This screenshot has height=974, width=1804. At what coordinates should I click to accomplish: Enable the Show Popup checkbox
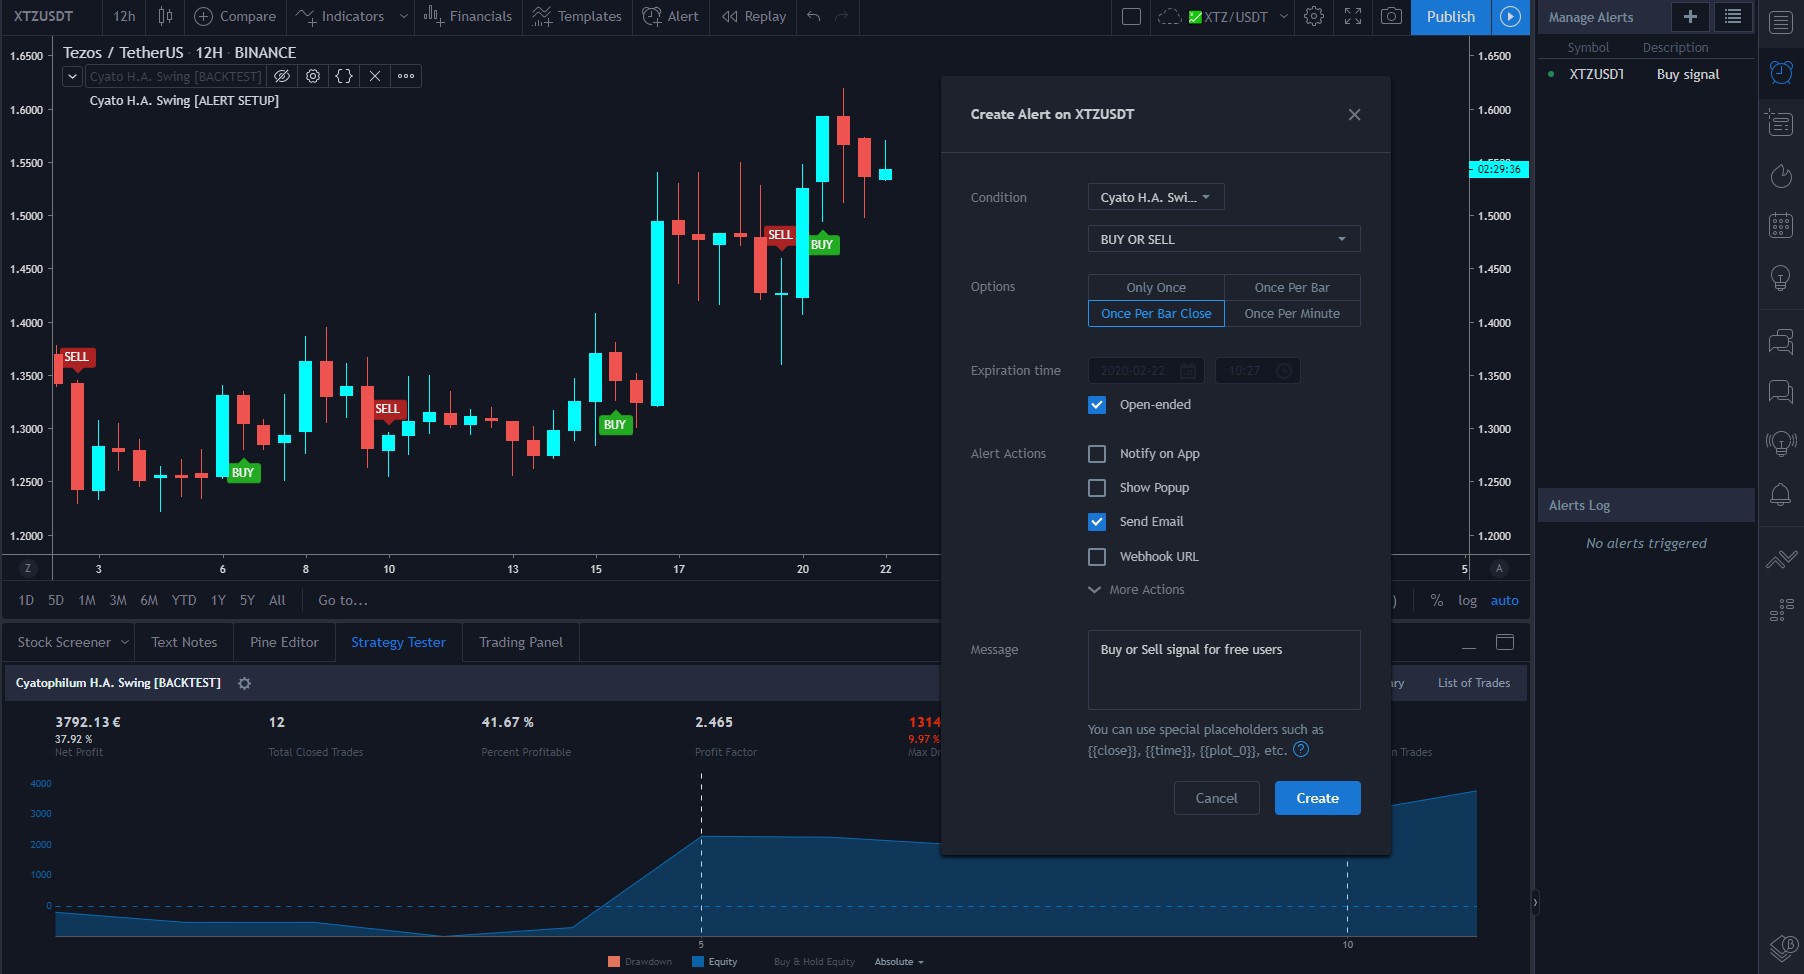(x=1097, y=488)
